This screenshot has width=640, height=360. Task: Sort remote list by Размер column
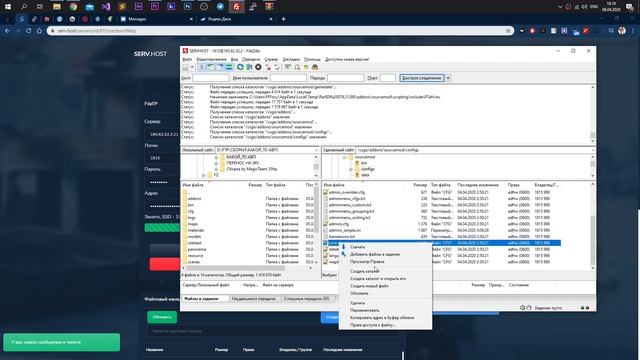(x=420, y=185)
